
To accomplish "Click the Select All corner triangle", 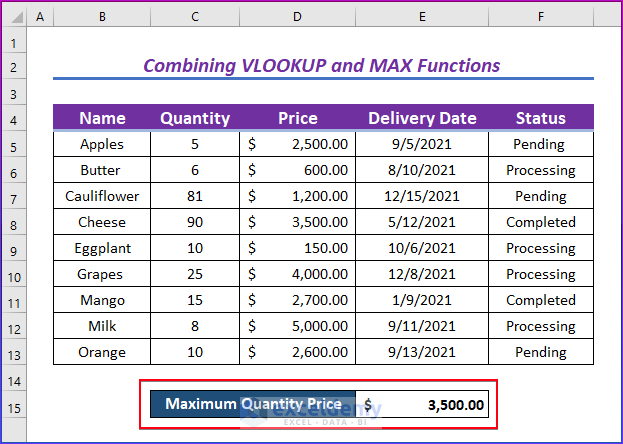I will tap(14, 18).
